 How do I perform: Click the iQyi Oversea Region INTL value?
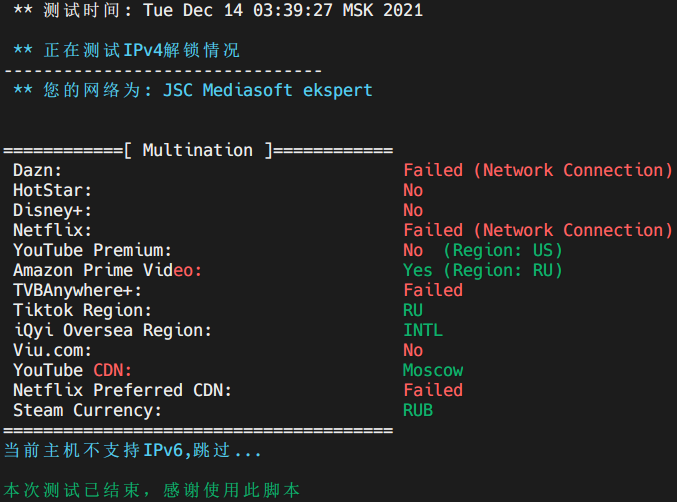point(423,330)
